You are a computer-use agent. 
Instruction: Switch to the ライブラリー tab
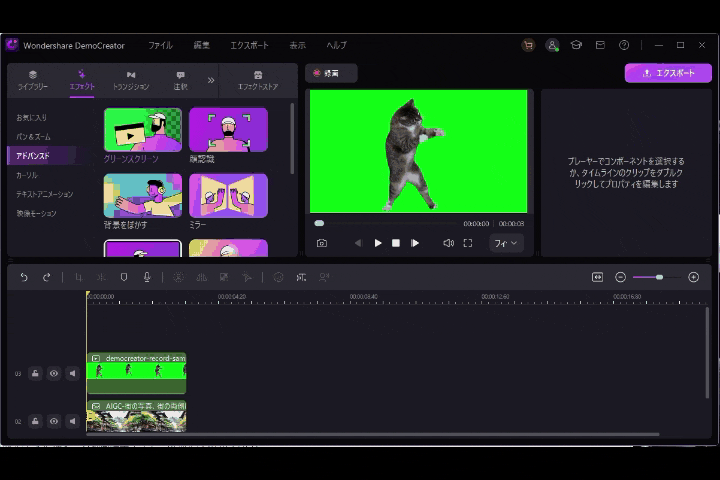33,80
